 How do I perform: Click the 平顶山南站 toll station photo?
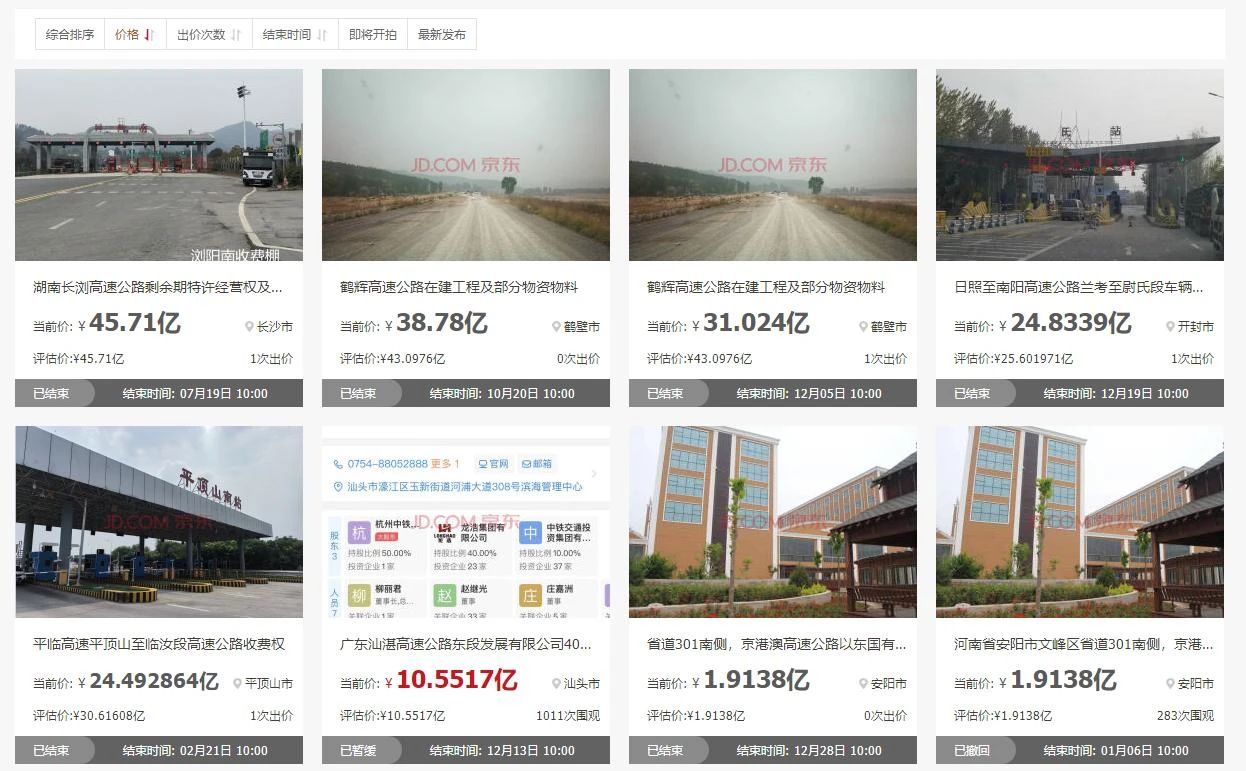159,522
